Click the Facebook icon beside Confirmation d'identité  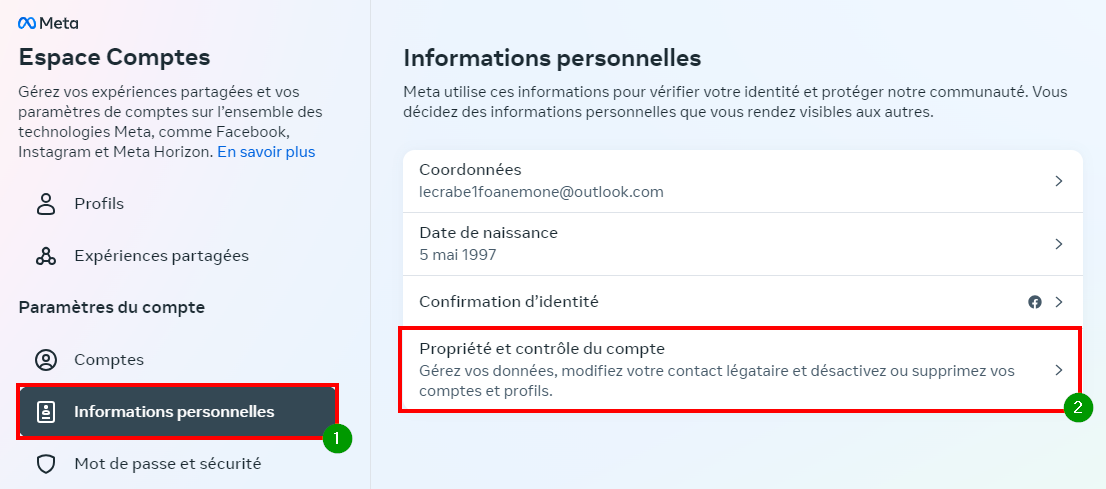tap(1035, 302)
